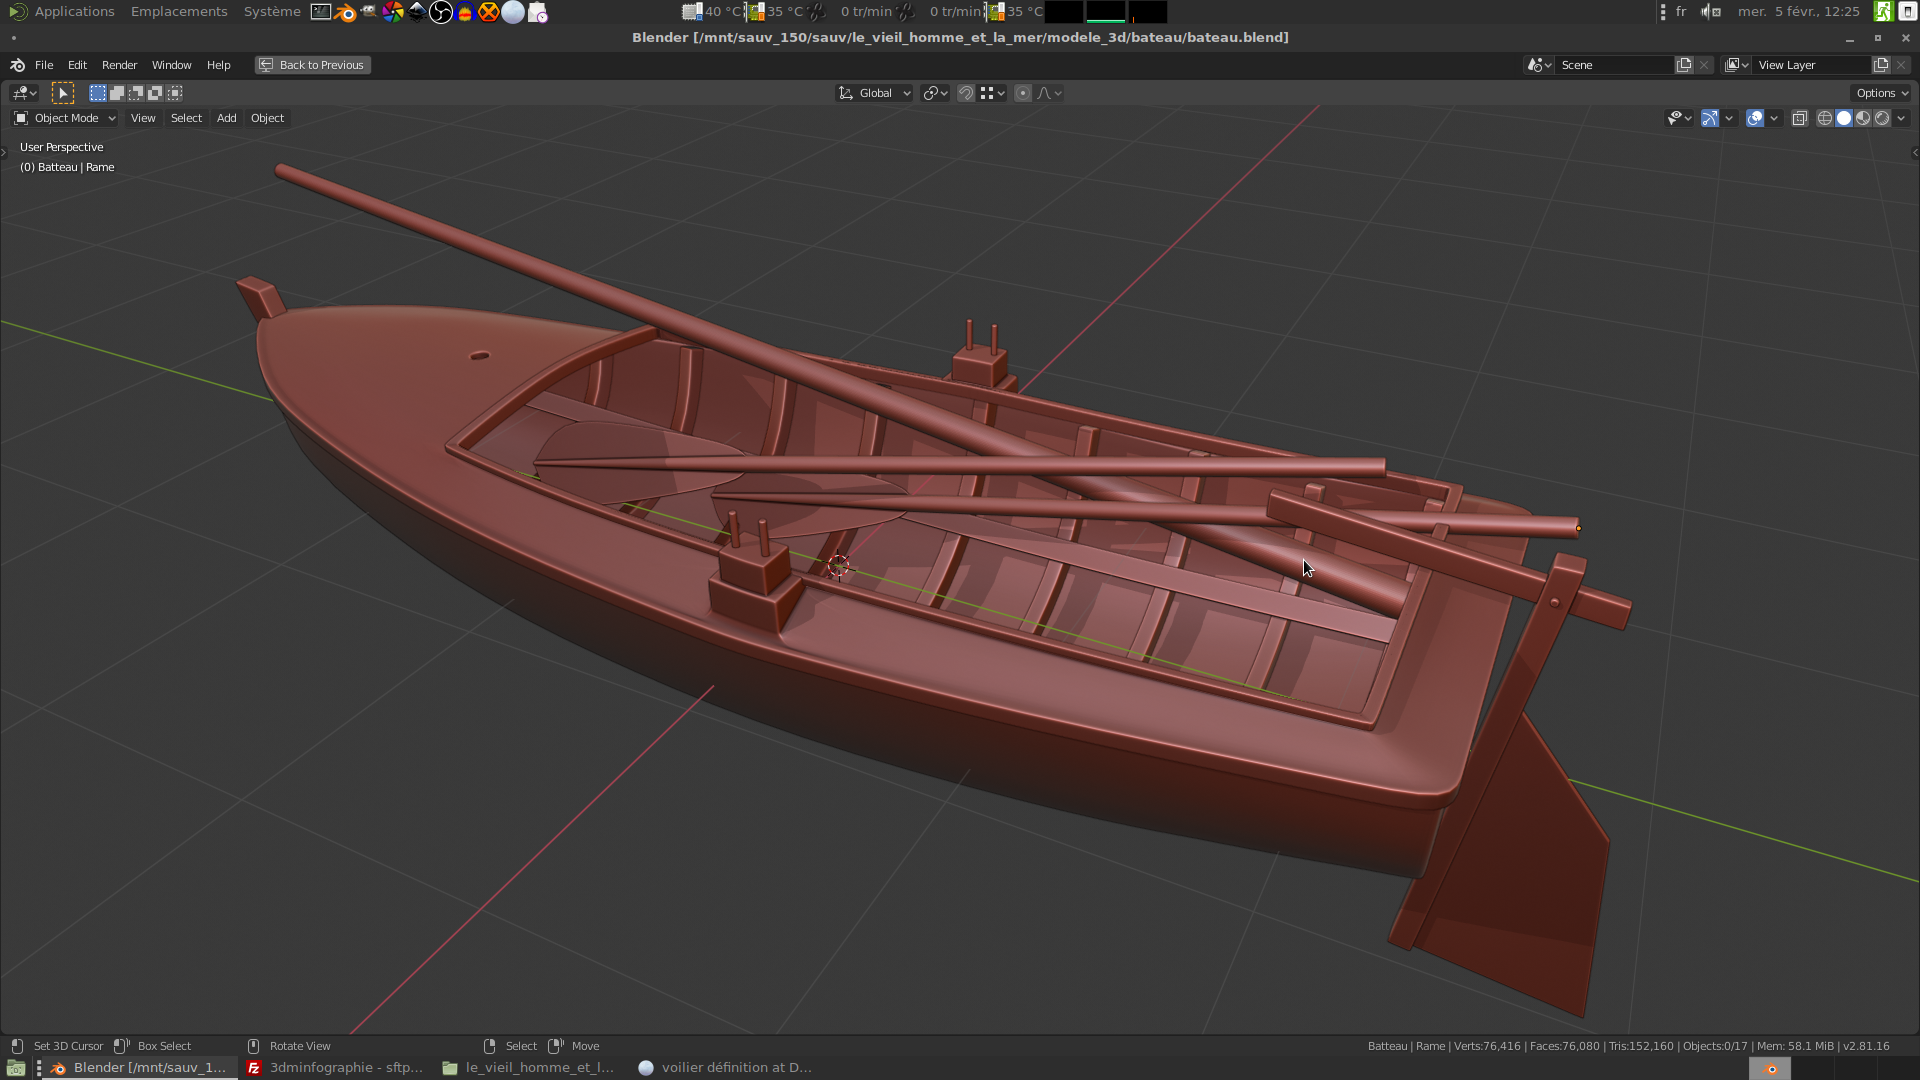Edit the View Layer name field
Image resolution: width=1920 pixels, height=1080 pixels.
1811,65
